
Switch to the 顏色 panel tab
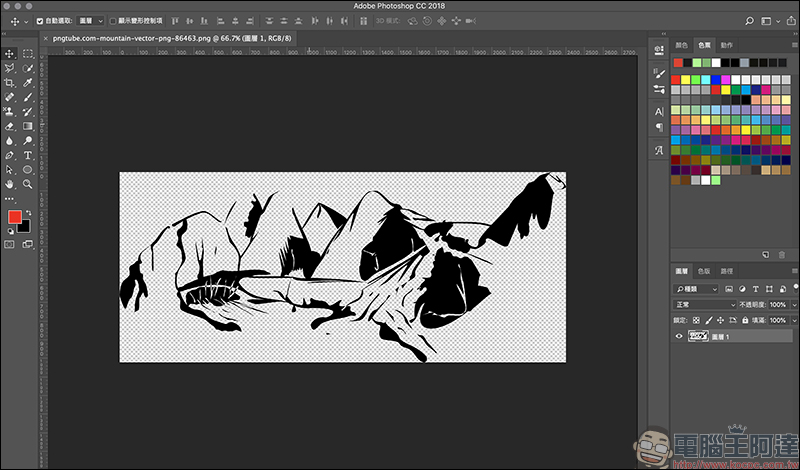pyautogui.click(x=682, y=45)
